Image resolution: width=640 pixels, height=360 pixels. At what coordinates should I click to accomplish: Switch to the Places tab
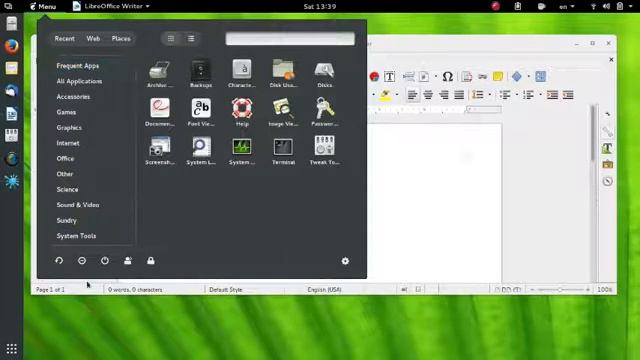click(121, 39)
